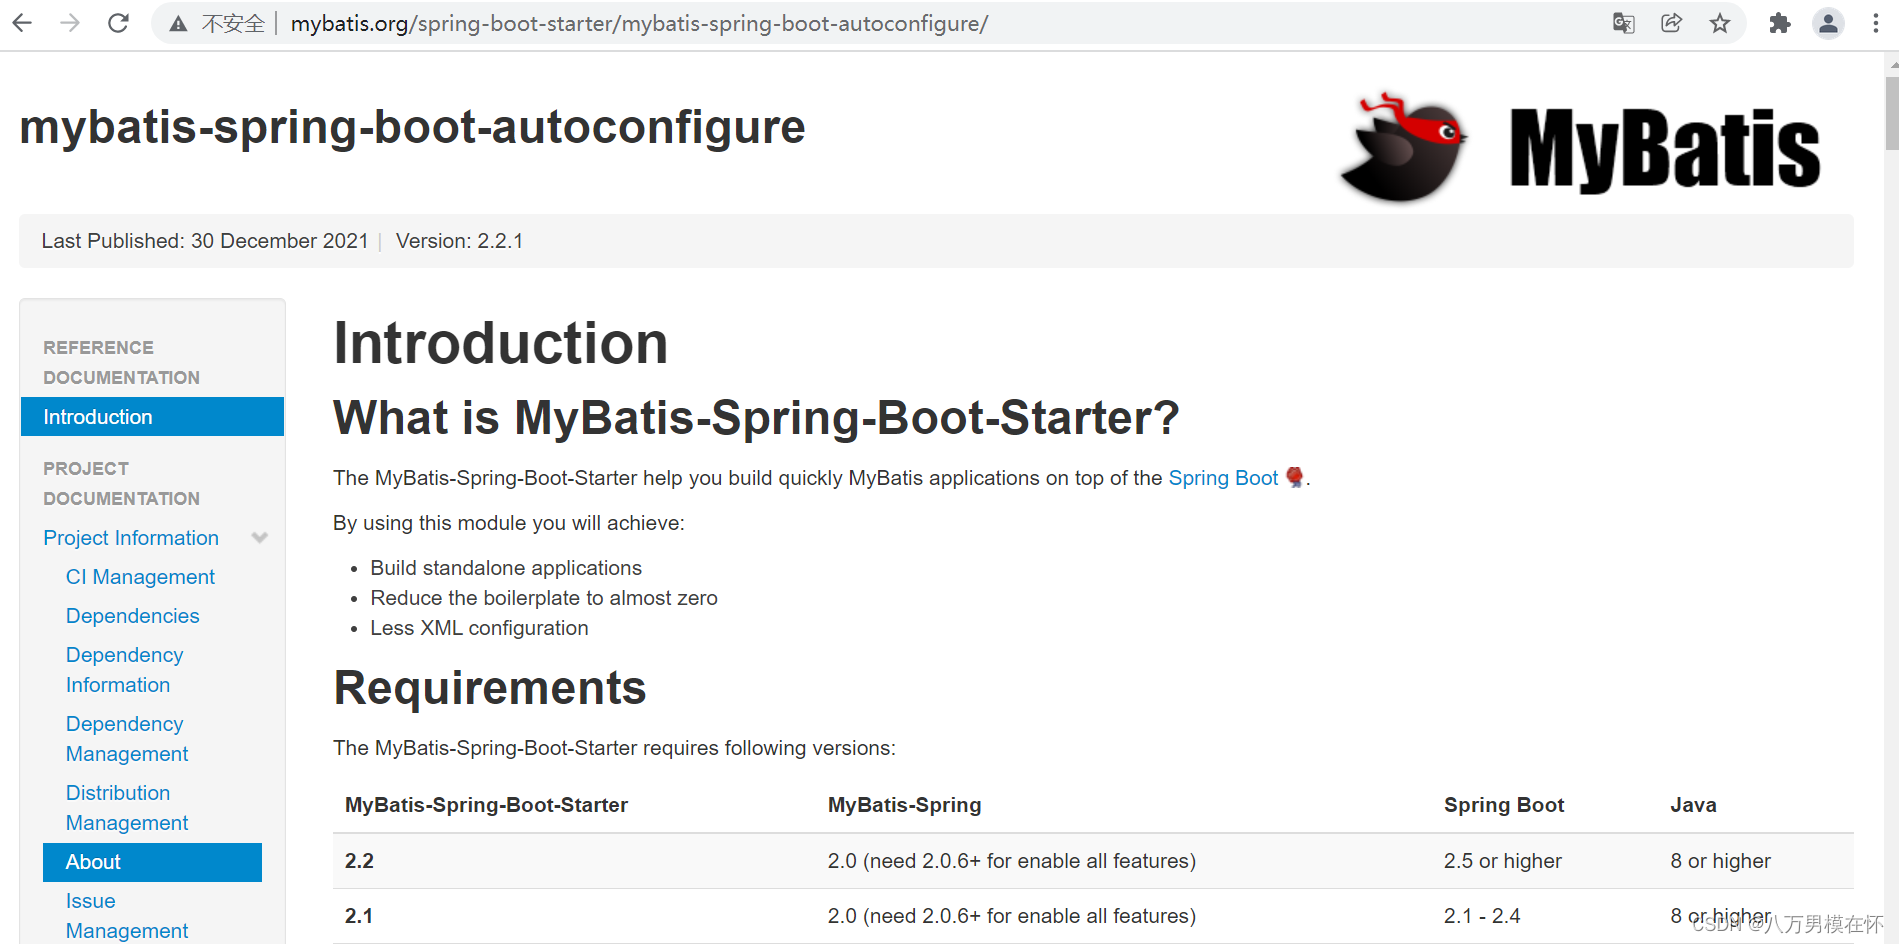Click the external link icon after Spring Boot

click(x=1294, y=477)
